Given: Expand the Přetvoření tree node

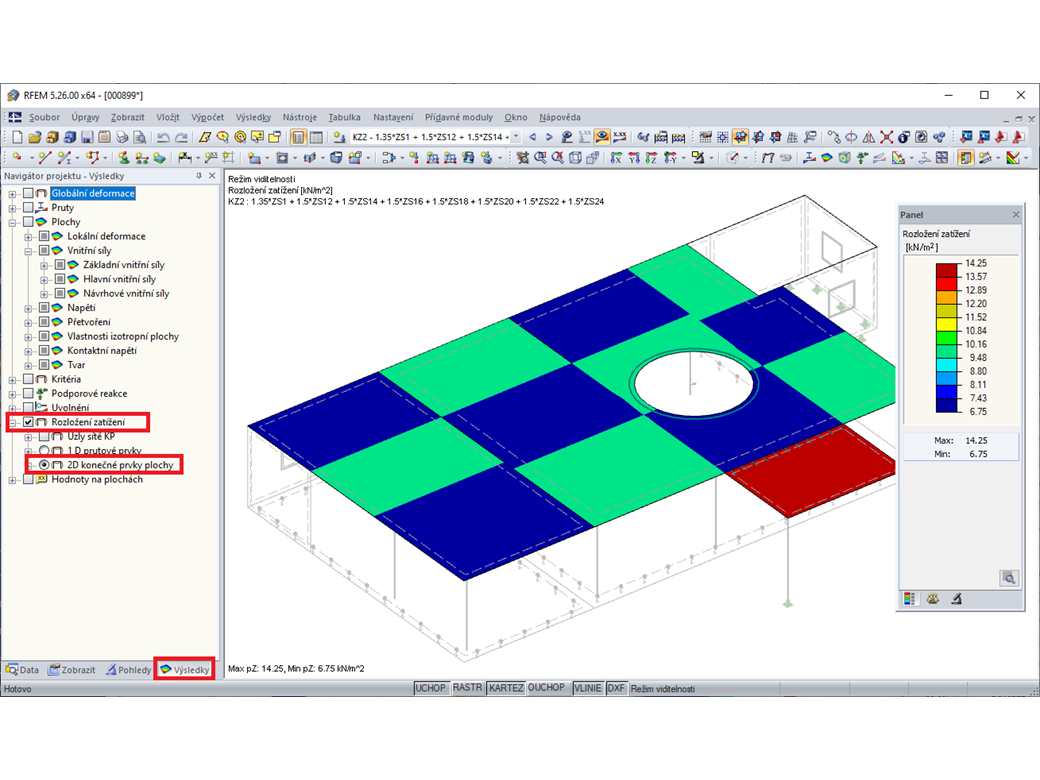Looking at the screenshot, I should (x=28, y=322).
